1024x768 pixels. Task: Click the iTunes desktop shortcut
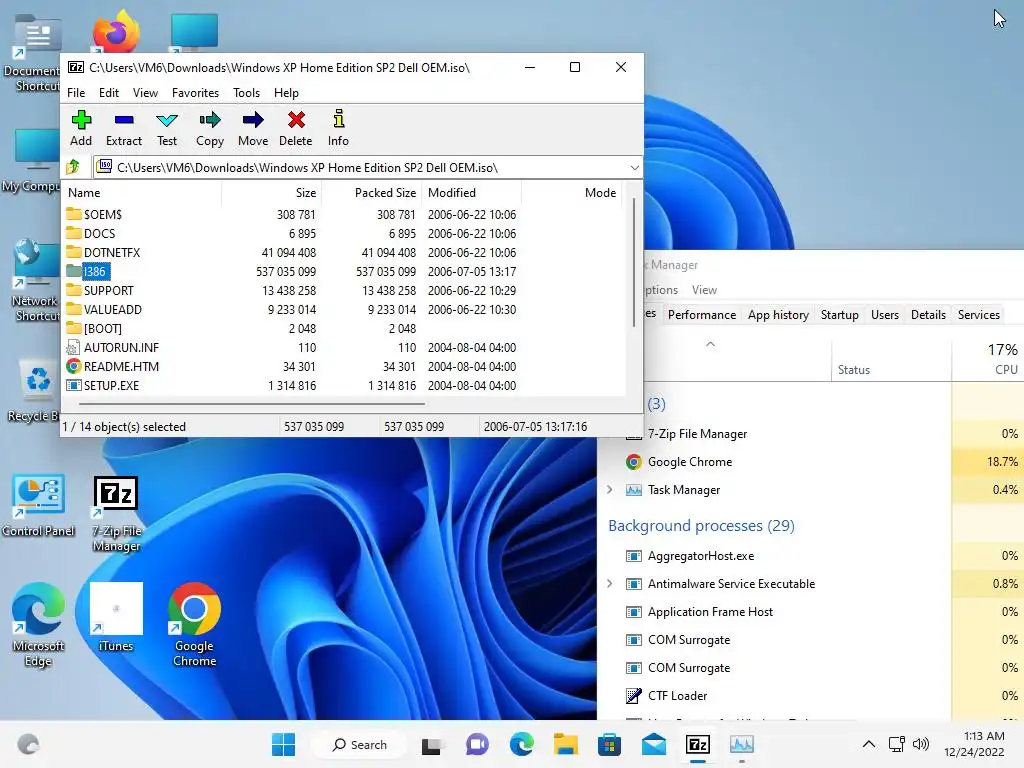[116, 617]
